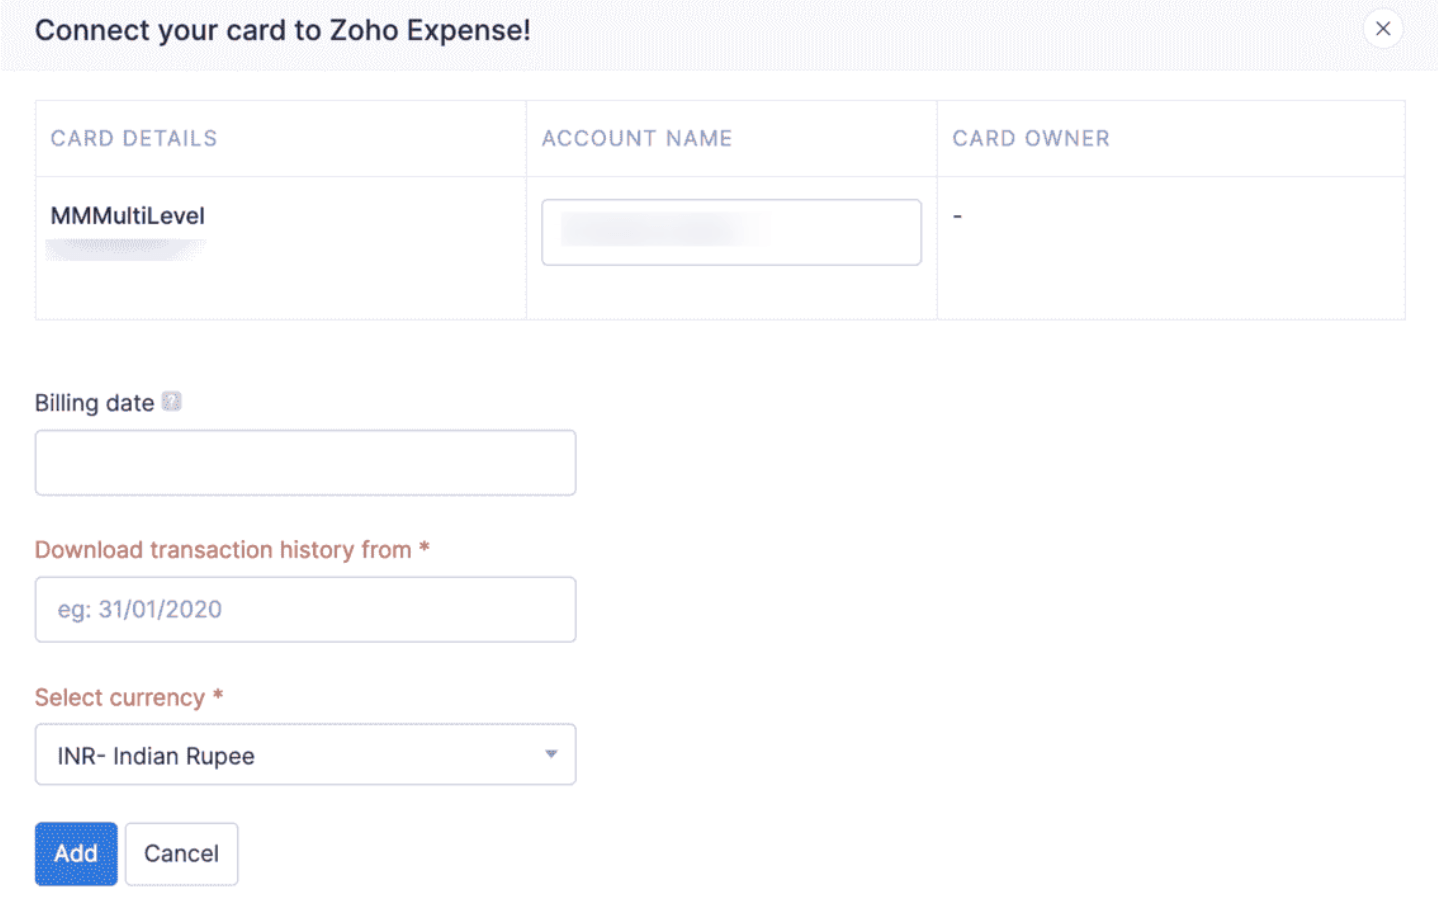Click the Account Name input box

point(731,232)
